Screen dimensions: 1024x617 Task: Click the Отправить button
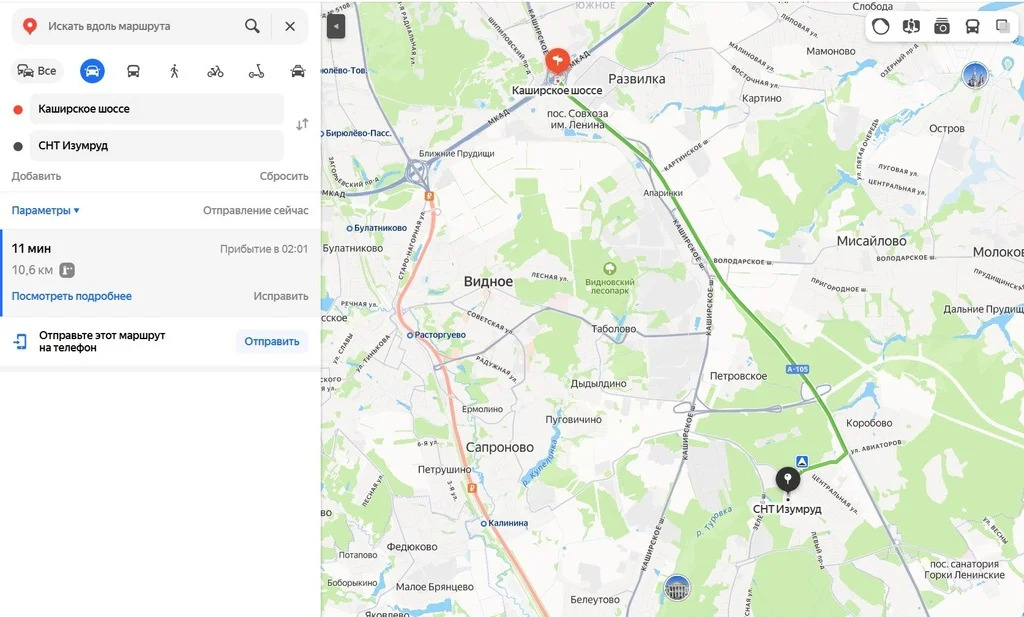[272, 341]
